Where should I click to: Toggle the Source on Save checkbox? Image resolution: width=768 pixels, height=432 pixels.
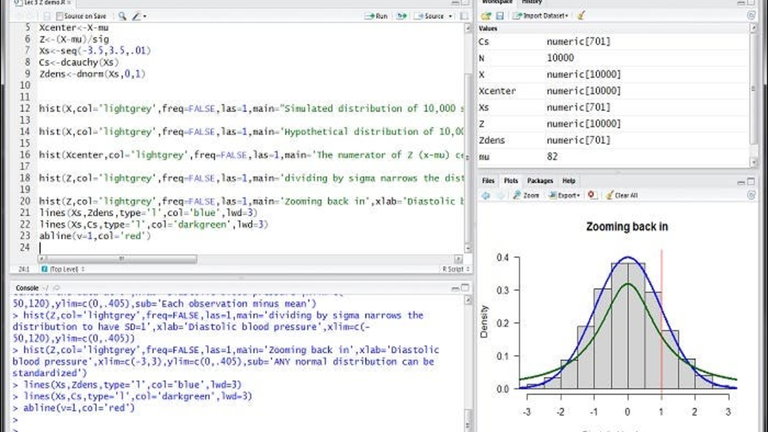pyautogui.click(x=60, y=16)
